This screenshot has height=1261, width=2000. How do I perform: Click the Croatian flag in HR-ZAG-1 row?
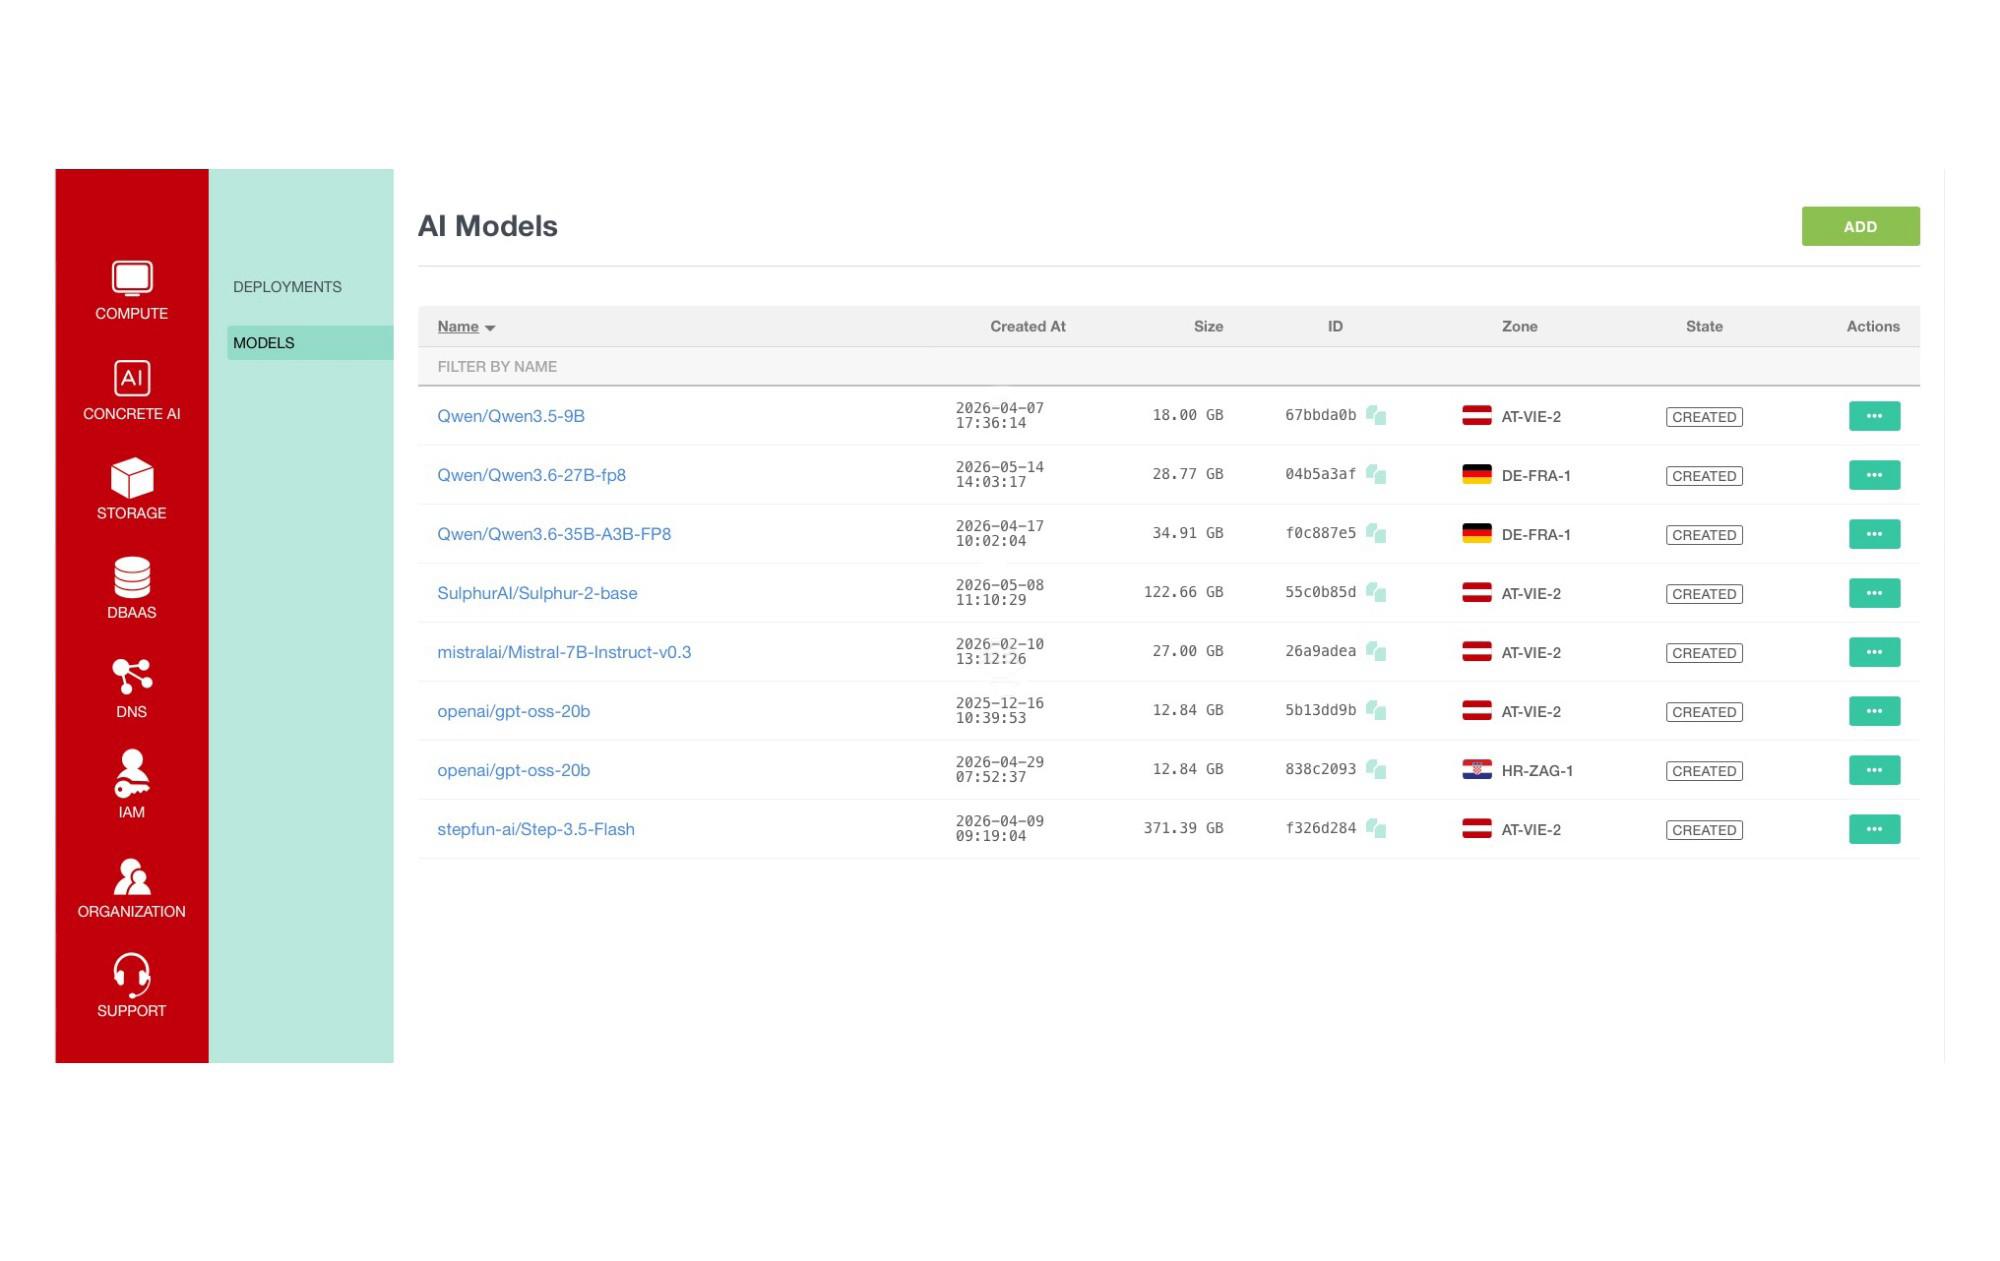coord(1476,769)
